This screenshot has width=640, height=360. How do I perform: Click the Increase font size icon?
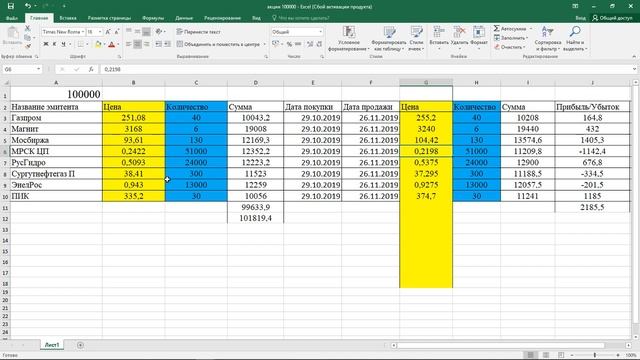(x=108, y=32)
